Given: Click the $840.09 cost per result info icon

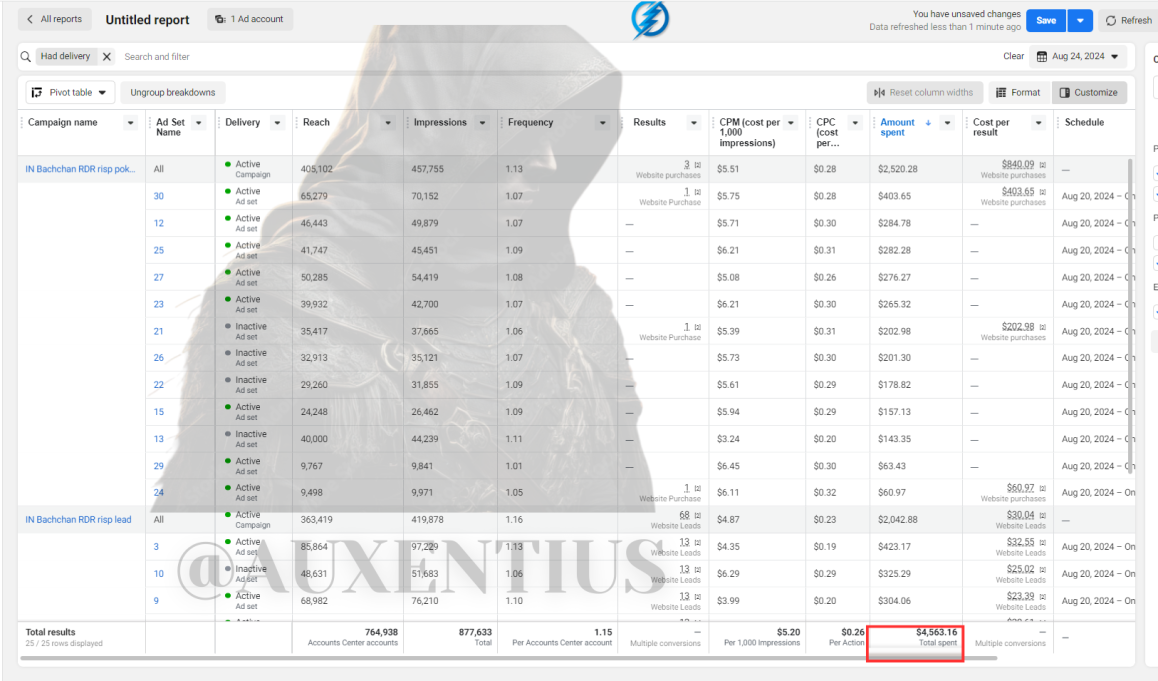Looking at the screenshot, I should (1043, 165).
